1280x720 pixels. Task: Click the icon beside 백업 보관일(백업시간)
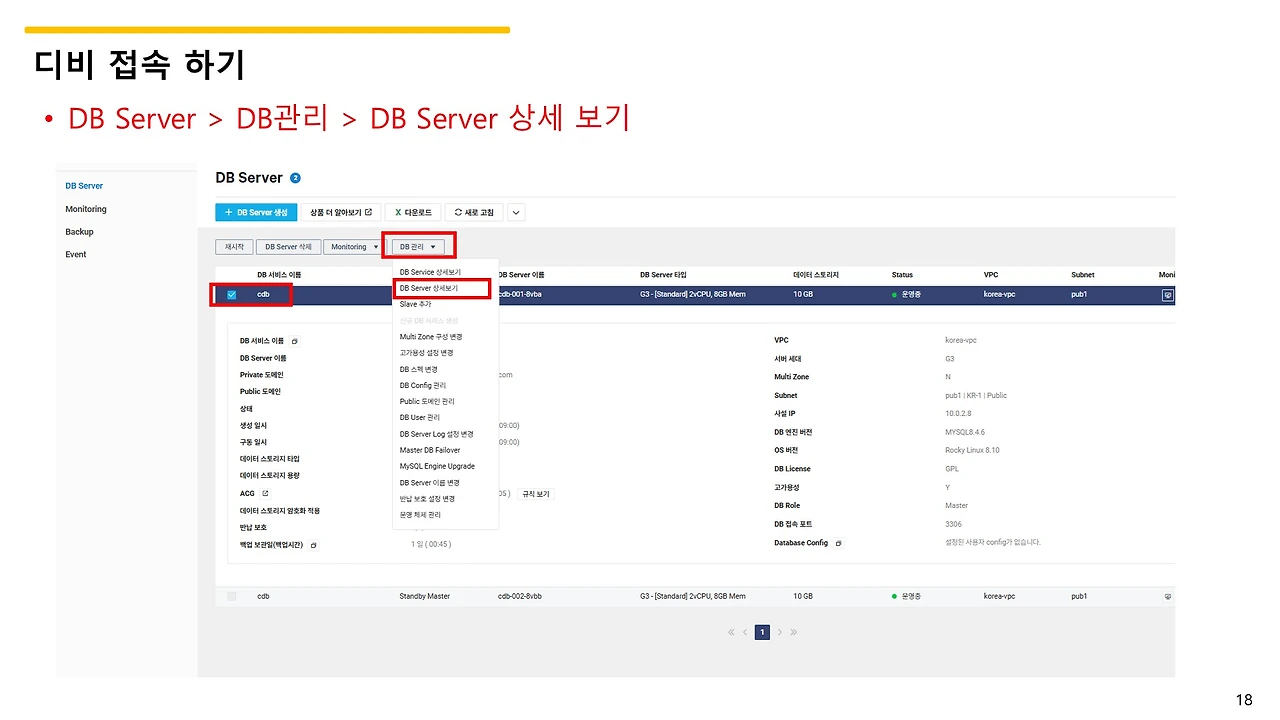[314, 545]
